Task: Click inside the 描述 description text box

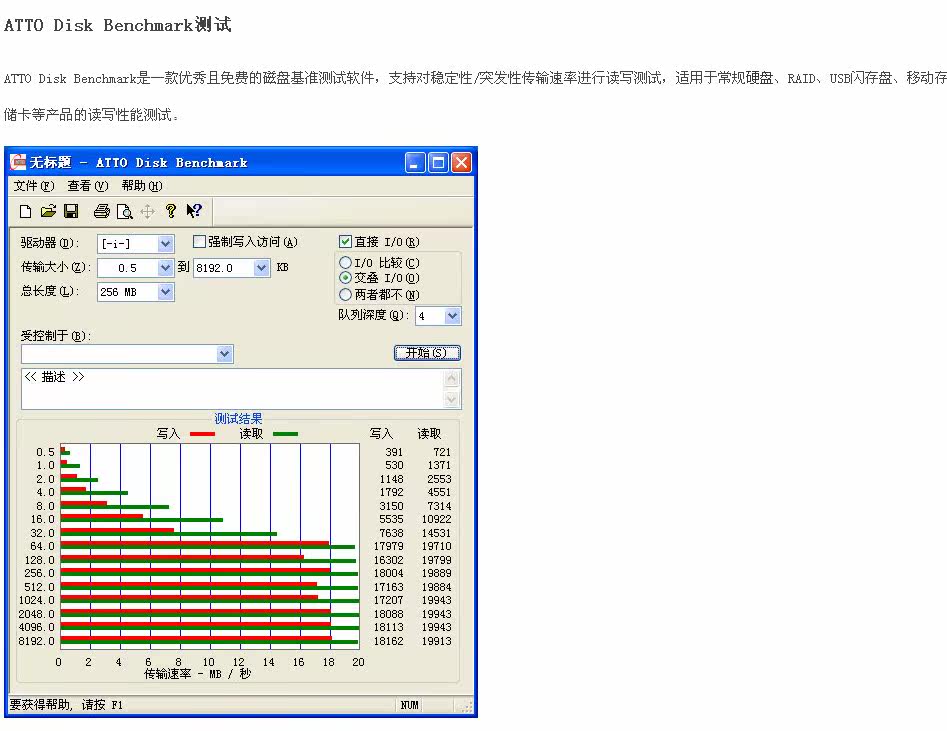Action: click(230, 389)
